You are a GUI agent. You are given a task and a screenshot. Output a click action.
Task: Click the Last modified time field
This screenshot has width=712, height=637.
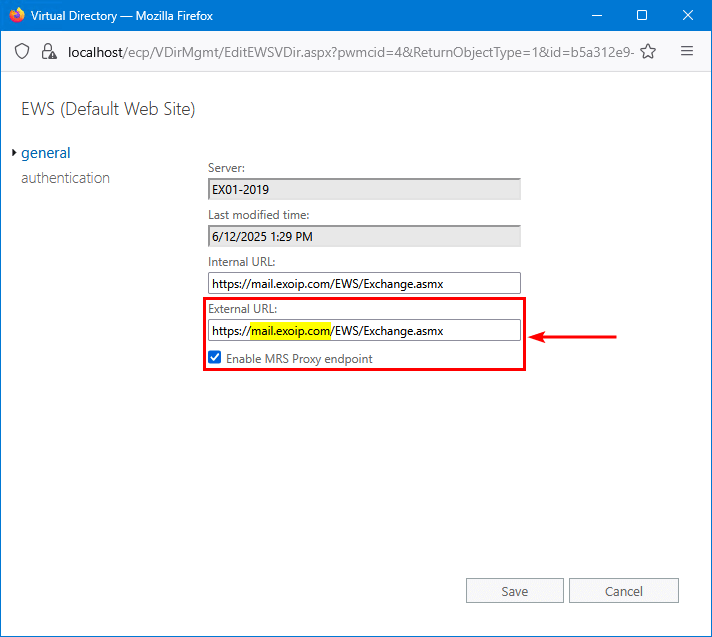[x=364, y=236]
